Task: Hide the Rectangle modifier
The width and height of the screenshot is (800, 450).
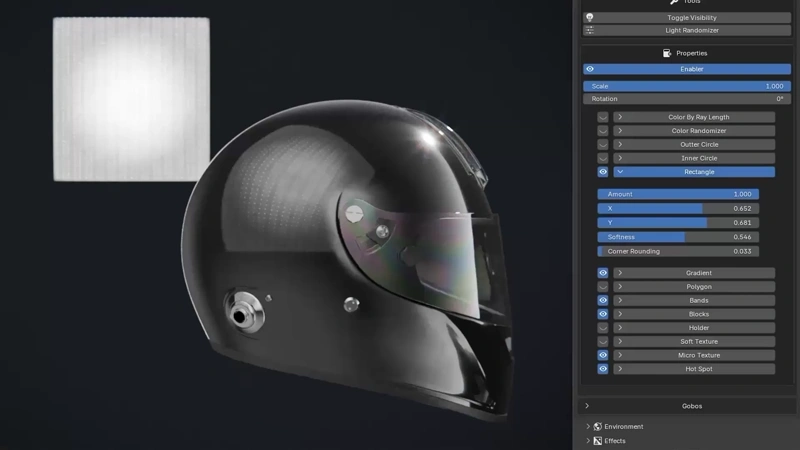Action: (x=603, y=172)
